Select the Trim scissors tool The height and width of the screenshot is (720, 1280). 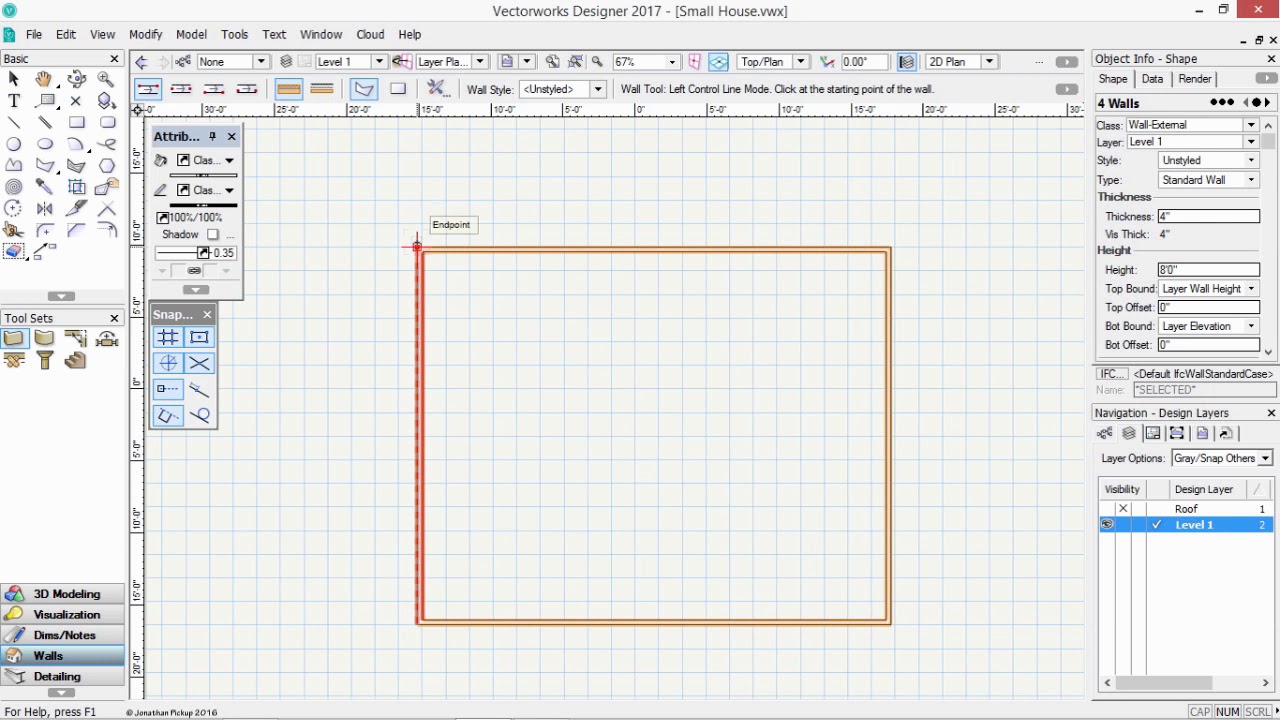coord(14,229)
